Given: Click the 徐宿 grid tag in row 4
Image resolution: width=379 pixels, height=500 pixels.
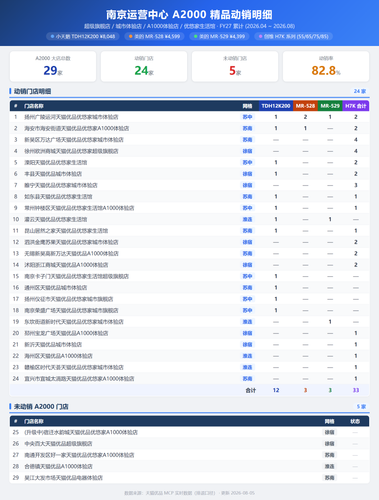Looking at the screenshot, I should pos(247,151).
